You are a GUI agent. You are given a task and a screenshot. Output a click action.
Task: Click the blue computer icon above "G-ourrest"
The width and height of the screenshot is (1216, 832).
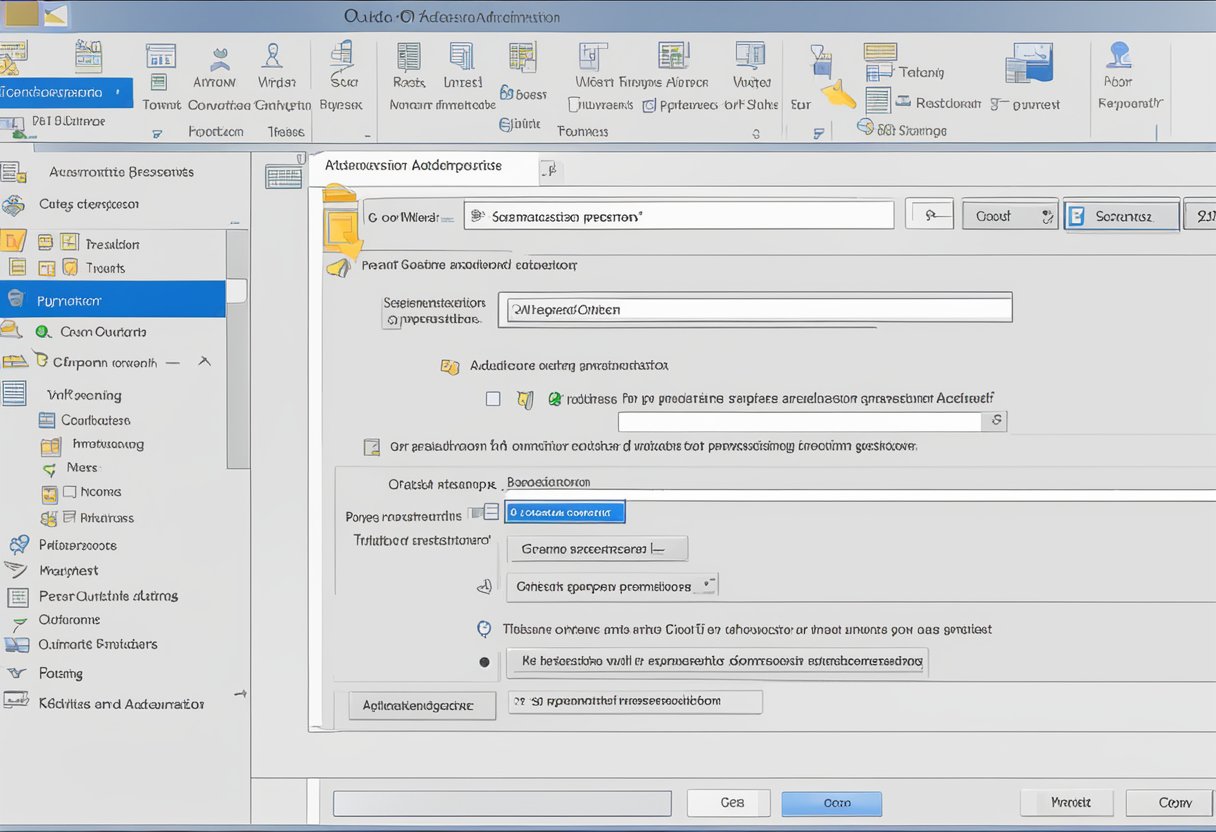[x=1029, y=65]
